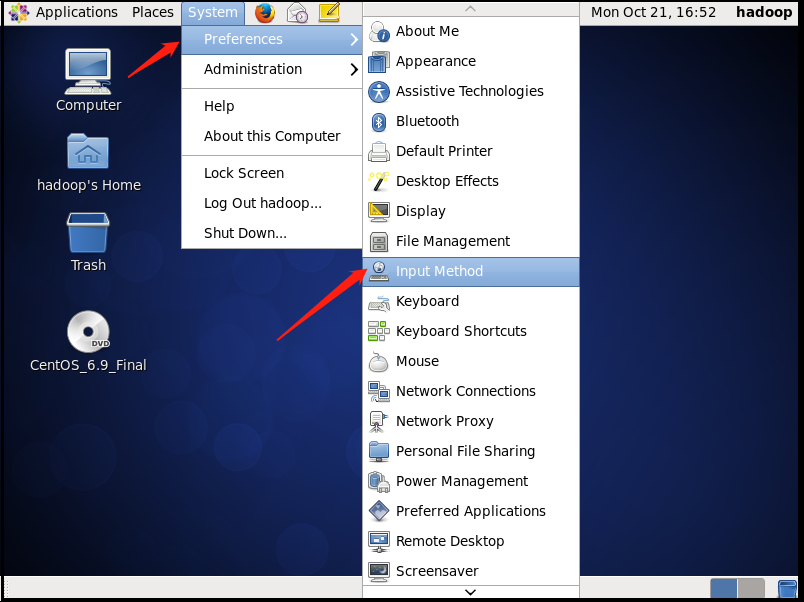804x602 pixels.
Task: Open notes applet in top panel
Action: tap(329, 12)
